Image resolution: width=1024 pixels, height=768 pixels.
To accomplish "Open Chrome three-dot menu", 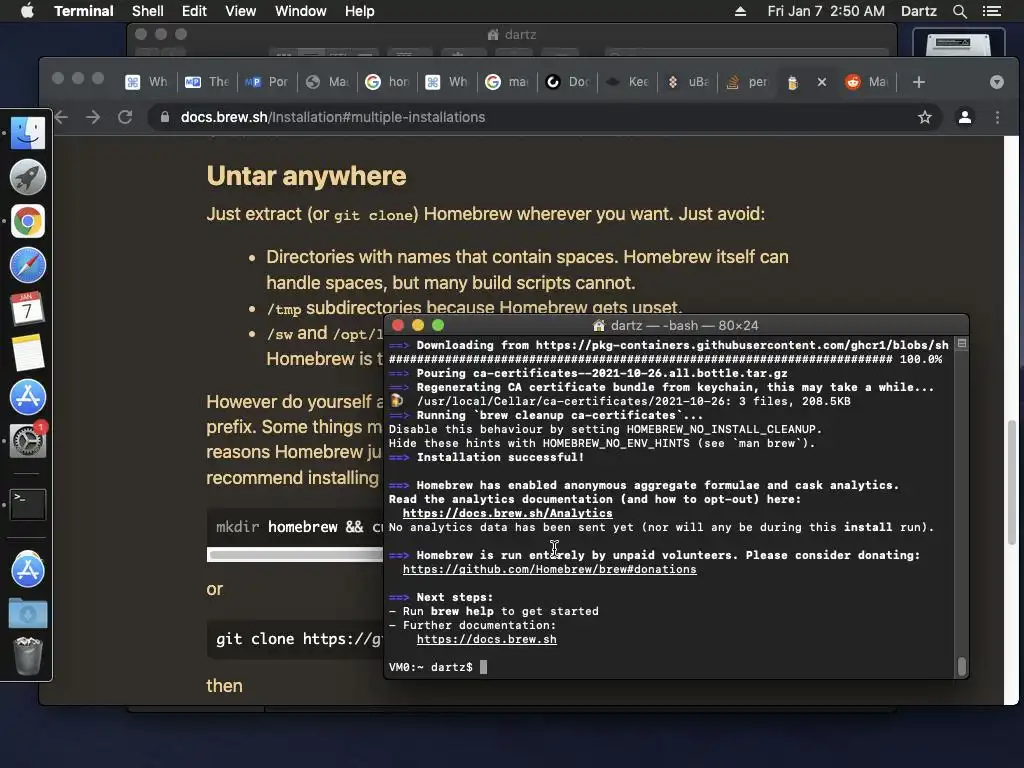I will [997, 117].
